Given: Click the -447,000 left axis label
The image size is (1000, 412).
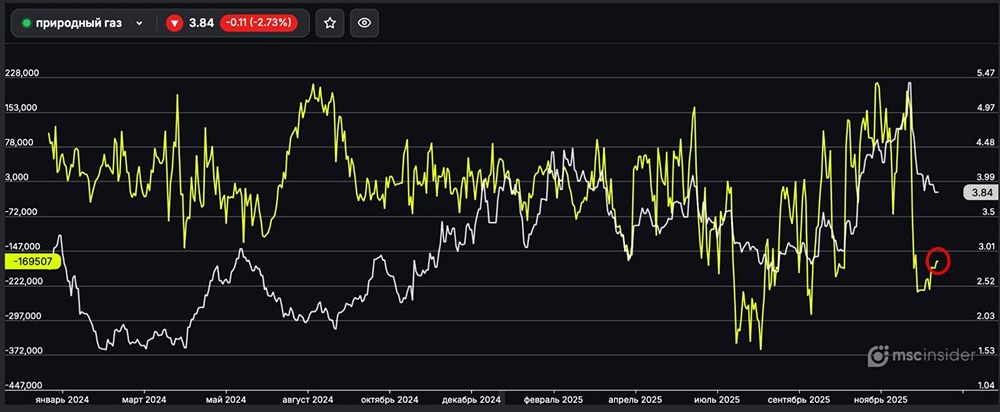Looking at the screenshot, I should tap(22, 386).
